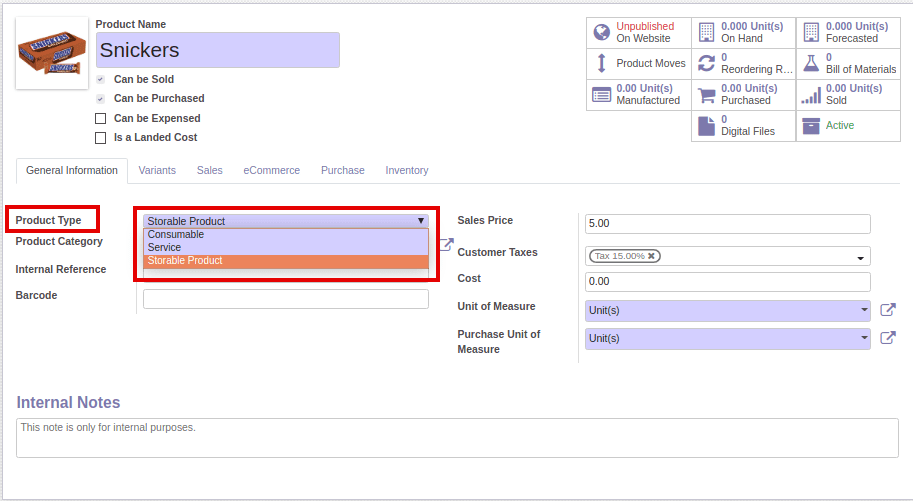Click the file icon for Digital Files
Screen dimensions: 913x501
[x=706, y=125]
